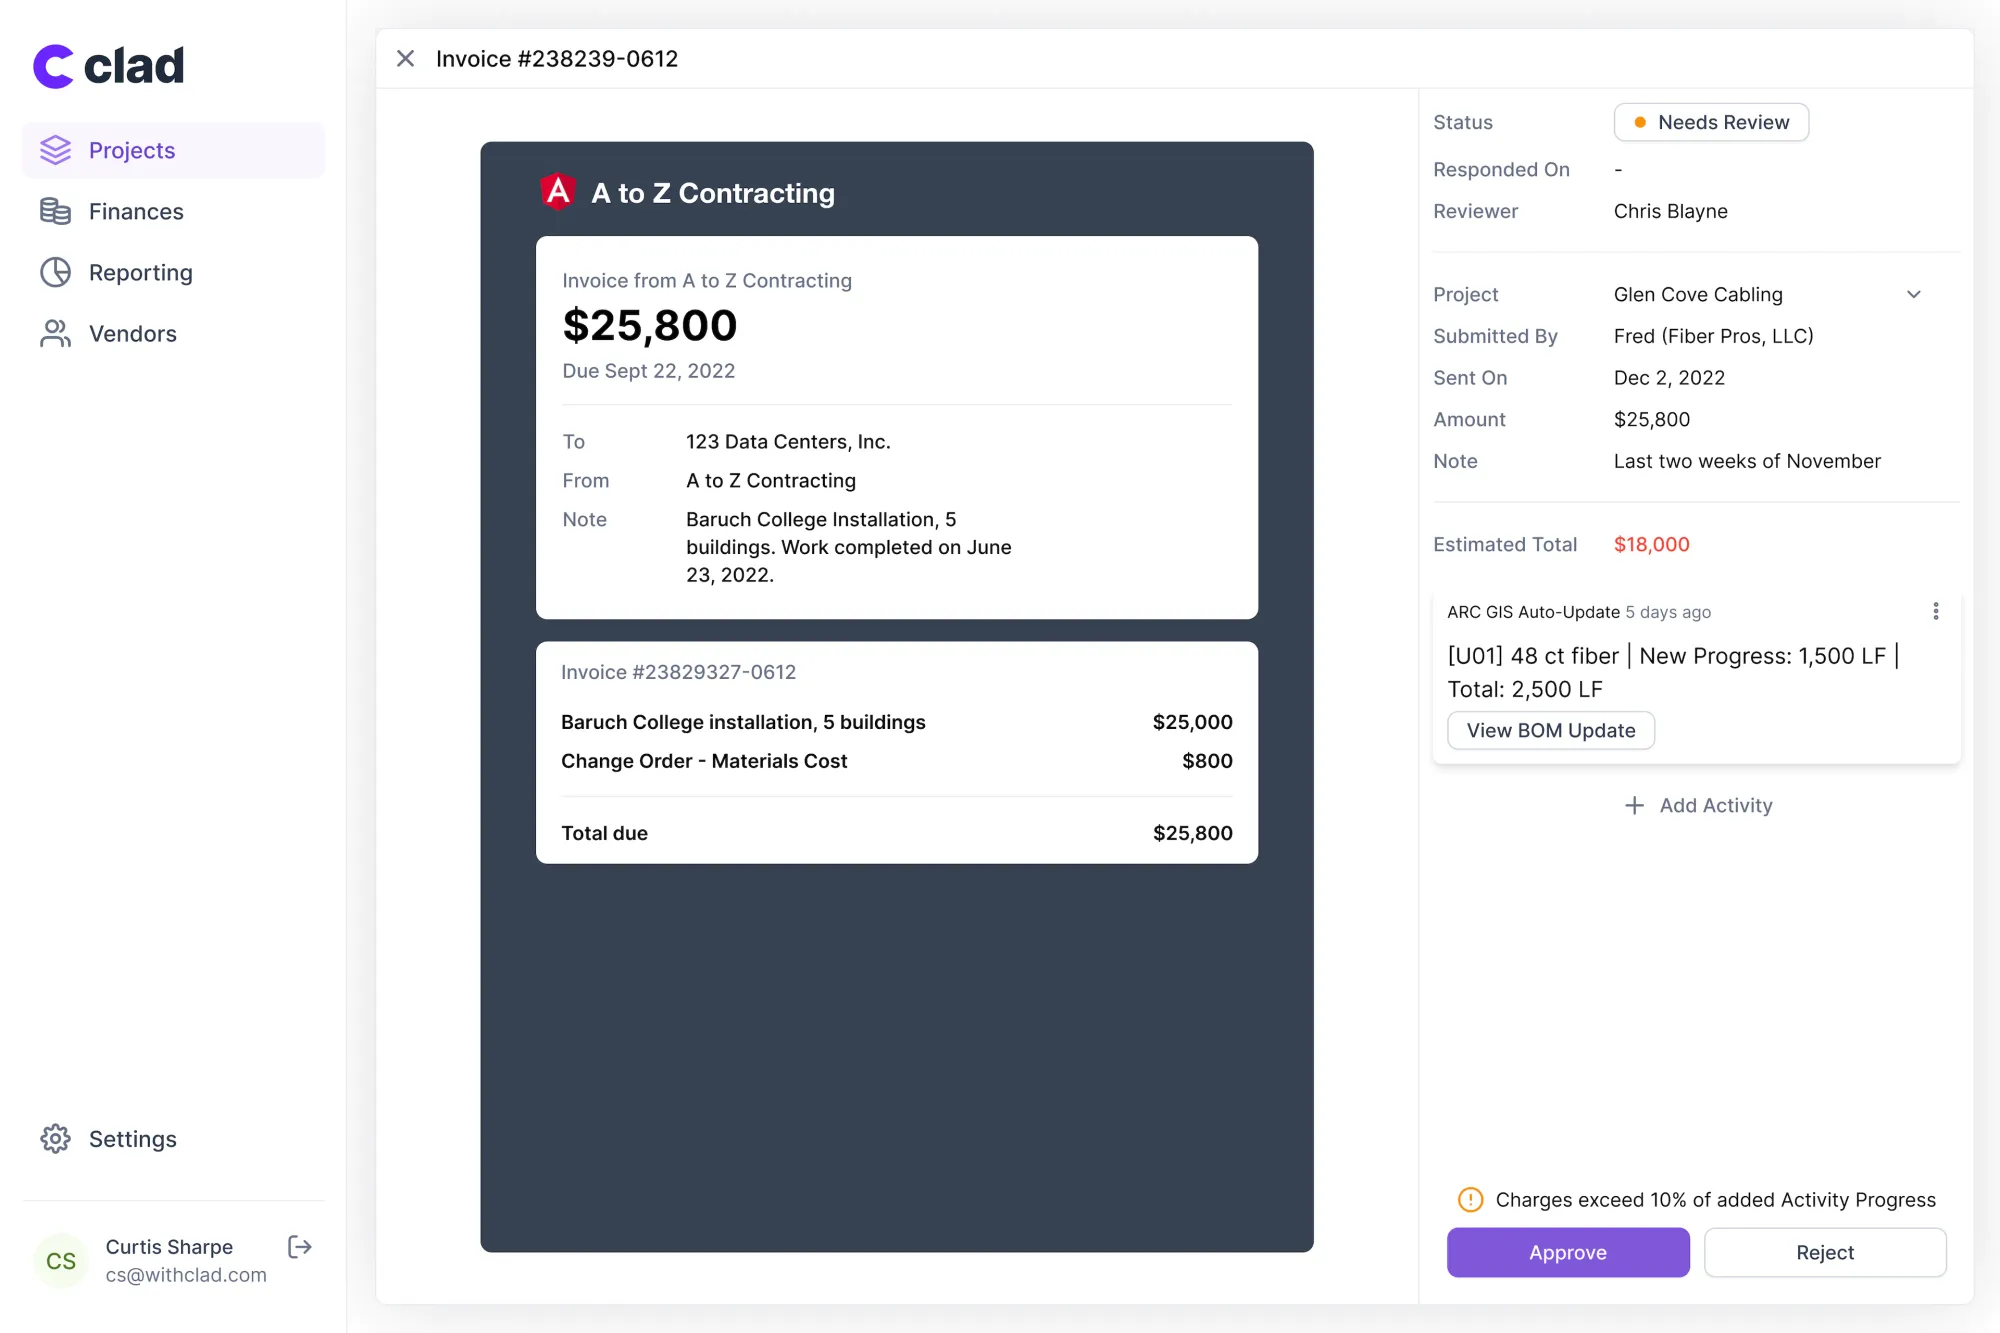This screenshot has width=2000, height=1333.
Task: Expand the Glen Cove Cabling project dropdown
Action: tap(1913, 294)
